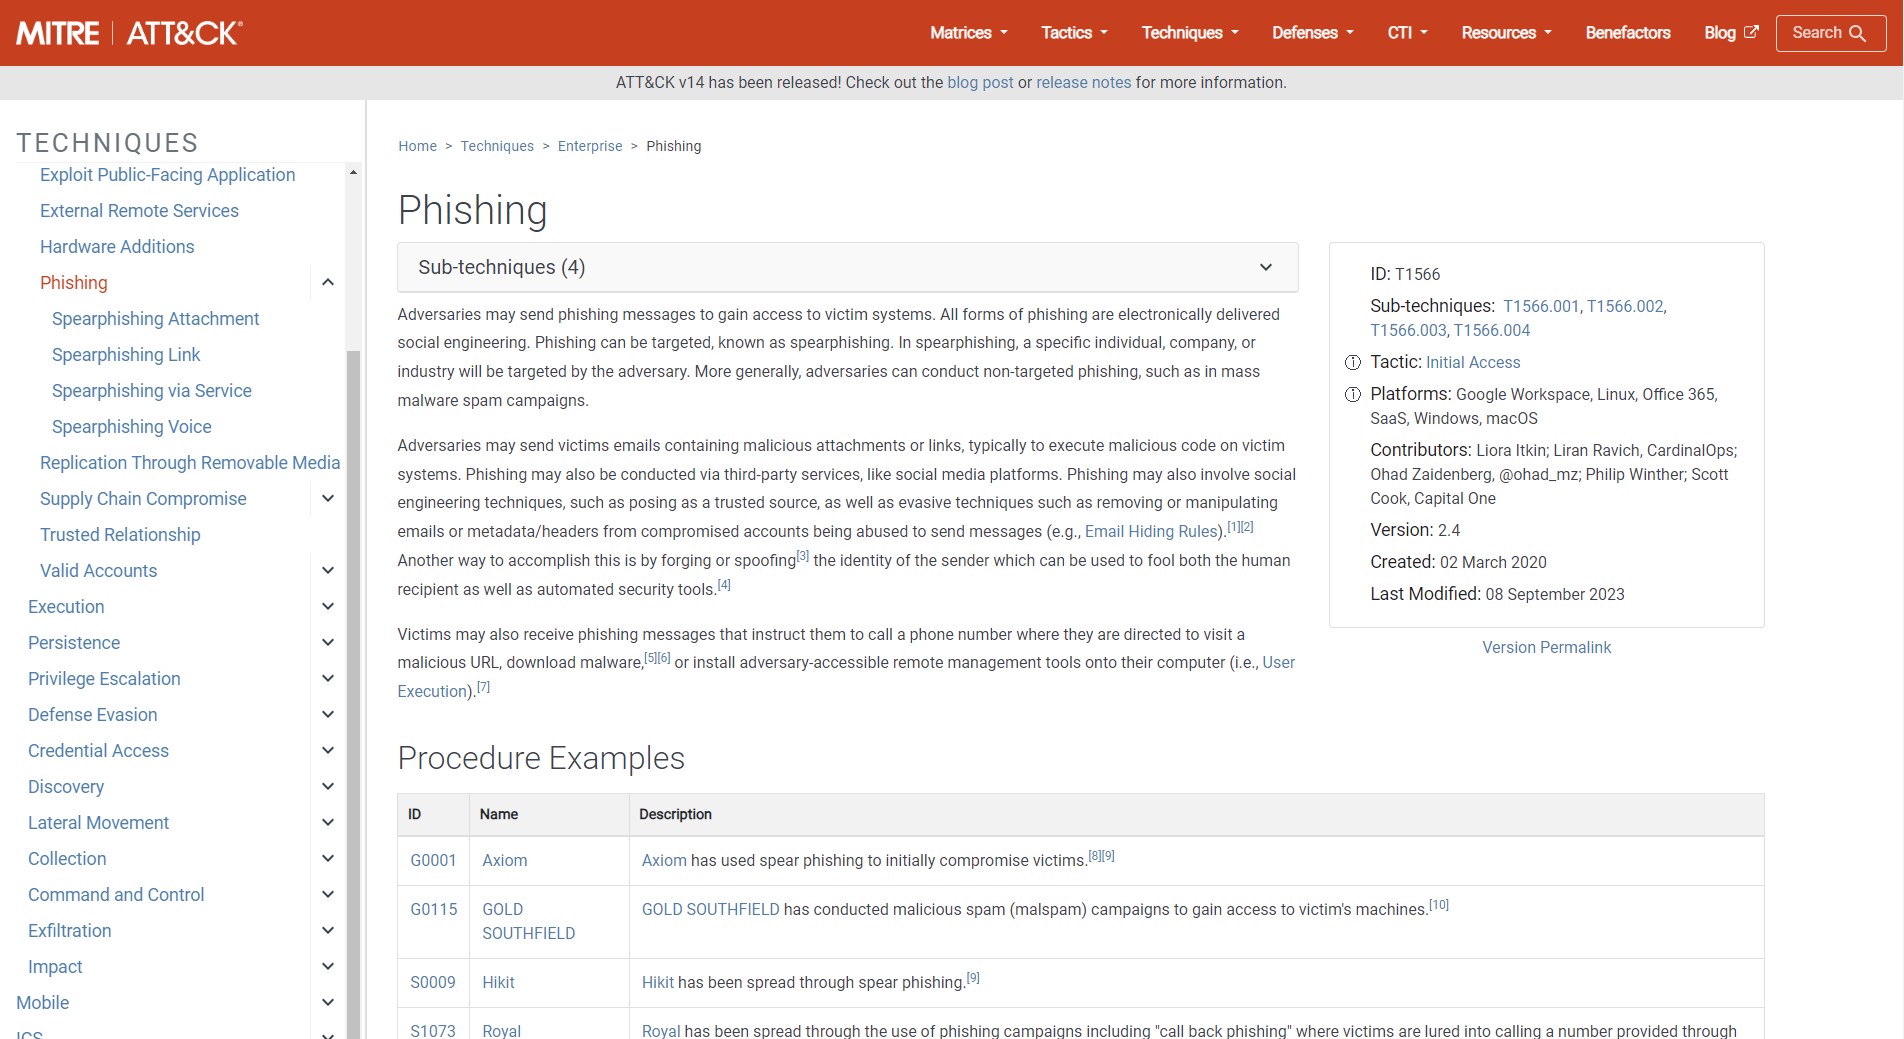Image resolution: width=1904 pixels, height=1039 pixels.
Task: Select Spearphishing Attachment in sidebar
Action: (x=155, y=319)
